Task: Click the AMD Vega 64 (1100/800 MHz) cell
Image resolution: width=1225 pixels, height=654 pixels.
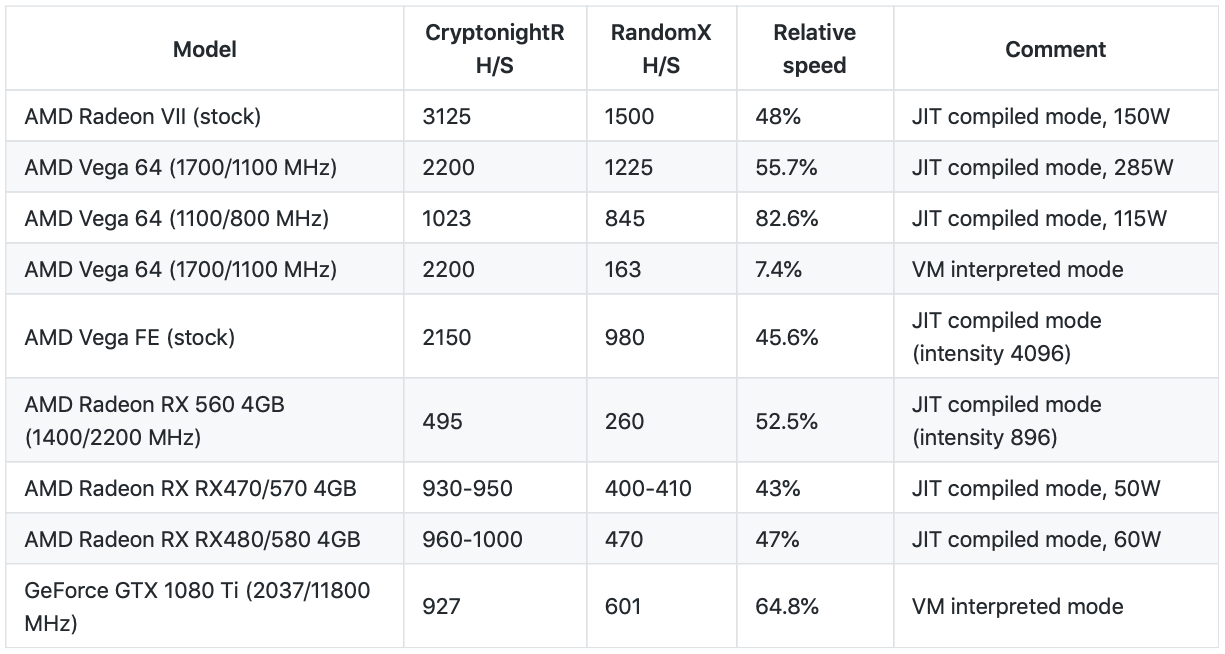Action: click(176, 218)
